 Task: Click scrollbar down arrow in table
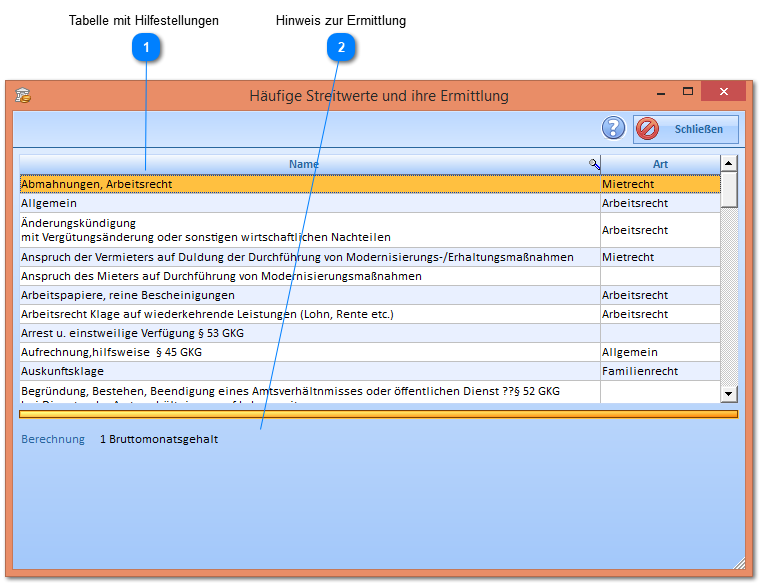[729, 394]
